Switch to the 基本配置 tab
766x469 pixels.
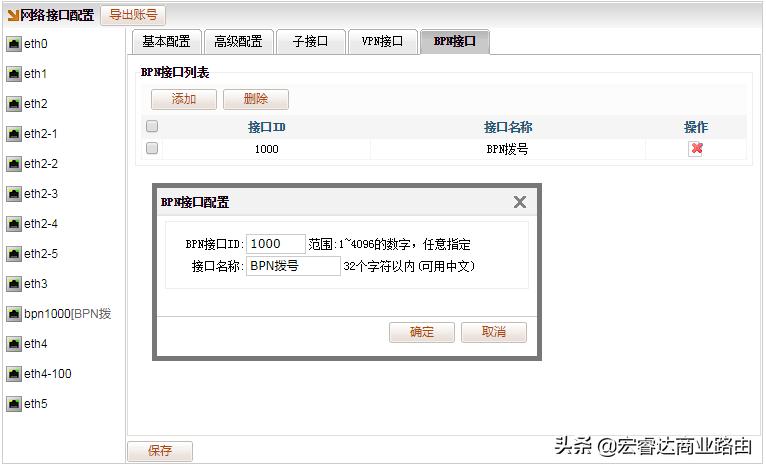[167, 42]
